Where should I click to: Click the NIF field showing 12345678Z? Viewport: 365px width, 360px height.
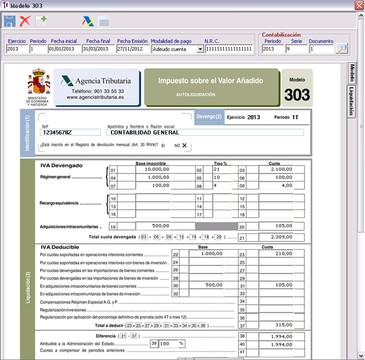coord(71,132)
